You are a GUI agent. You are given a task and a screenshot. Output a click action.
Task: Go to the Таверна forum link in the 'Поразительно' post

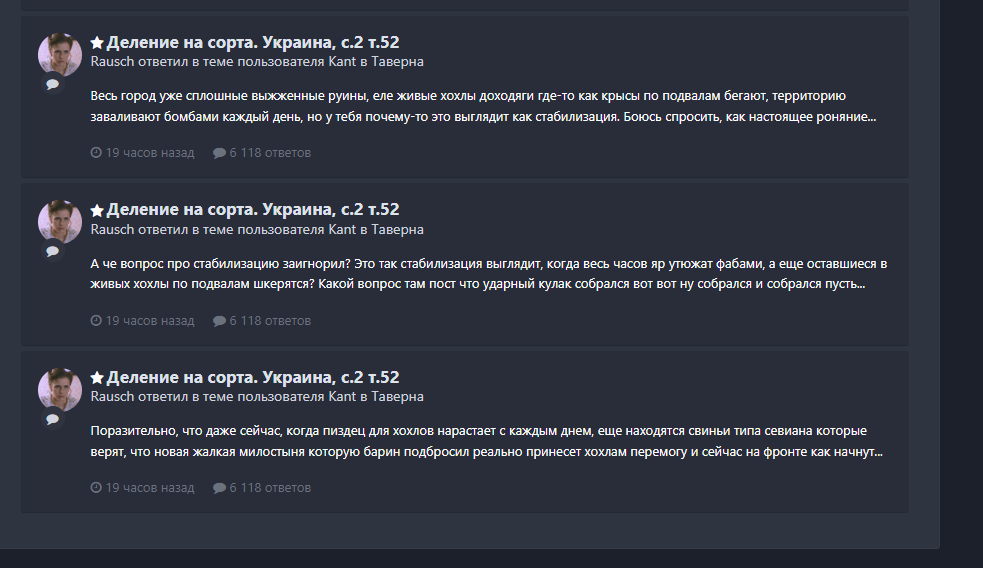(398, 397)
